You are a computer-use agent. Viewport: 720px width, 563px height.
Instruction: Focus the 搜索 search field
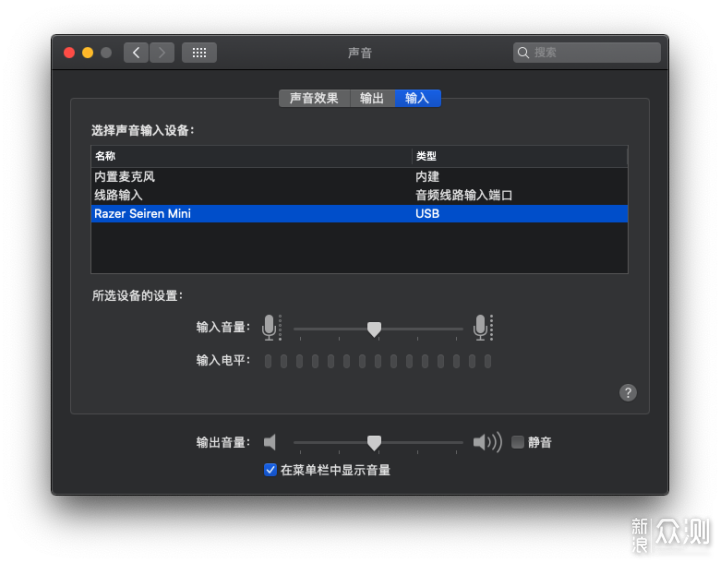587,53
